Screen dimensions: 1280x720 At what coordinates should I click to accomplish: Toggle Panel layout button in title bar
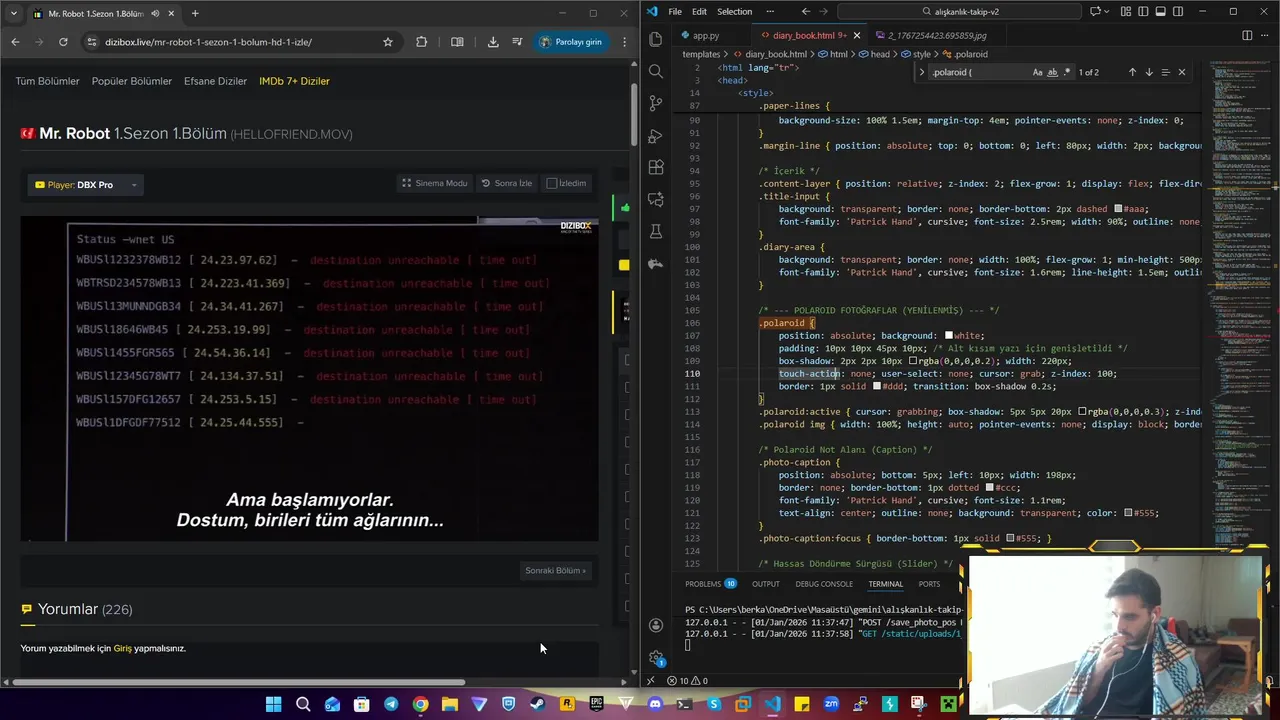click(1160, 12)
